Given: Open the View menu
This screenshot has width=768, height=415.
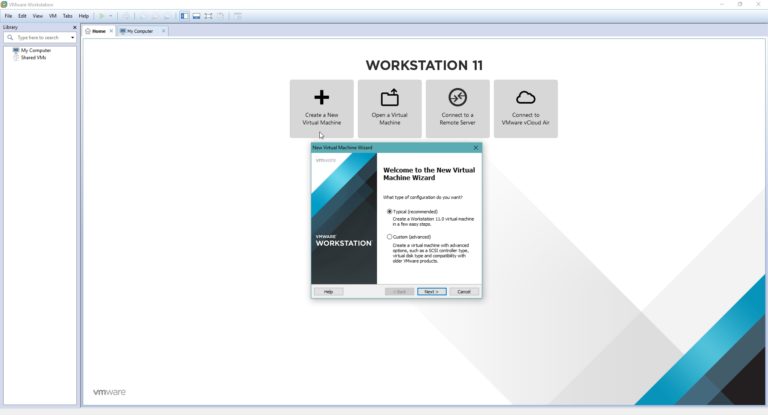Looking at the screenshot, I should (38, 16).
